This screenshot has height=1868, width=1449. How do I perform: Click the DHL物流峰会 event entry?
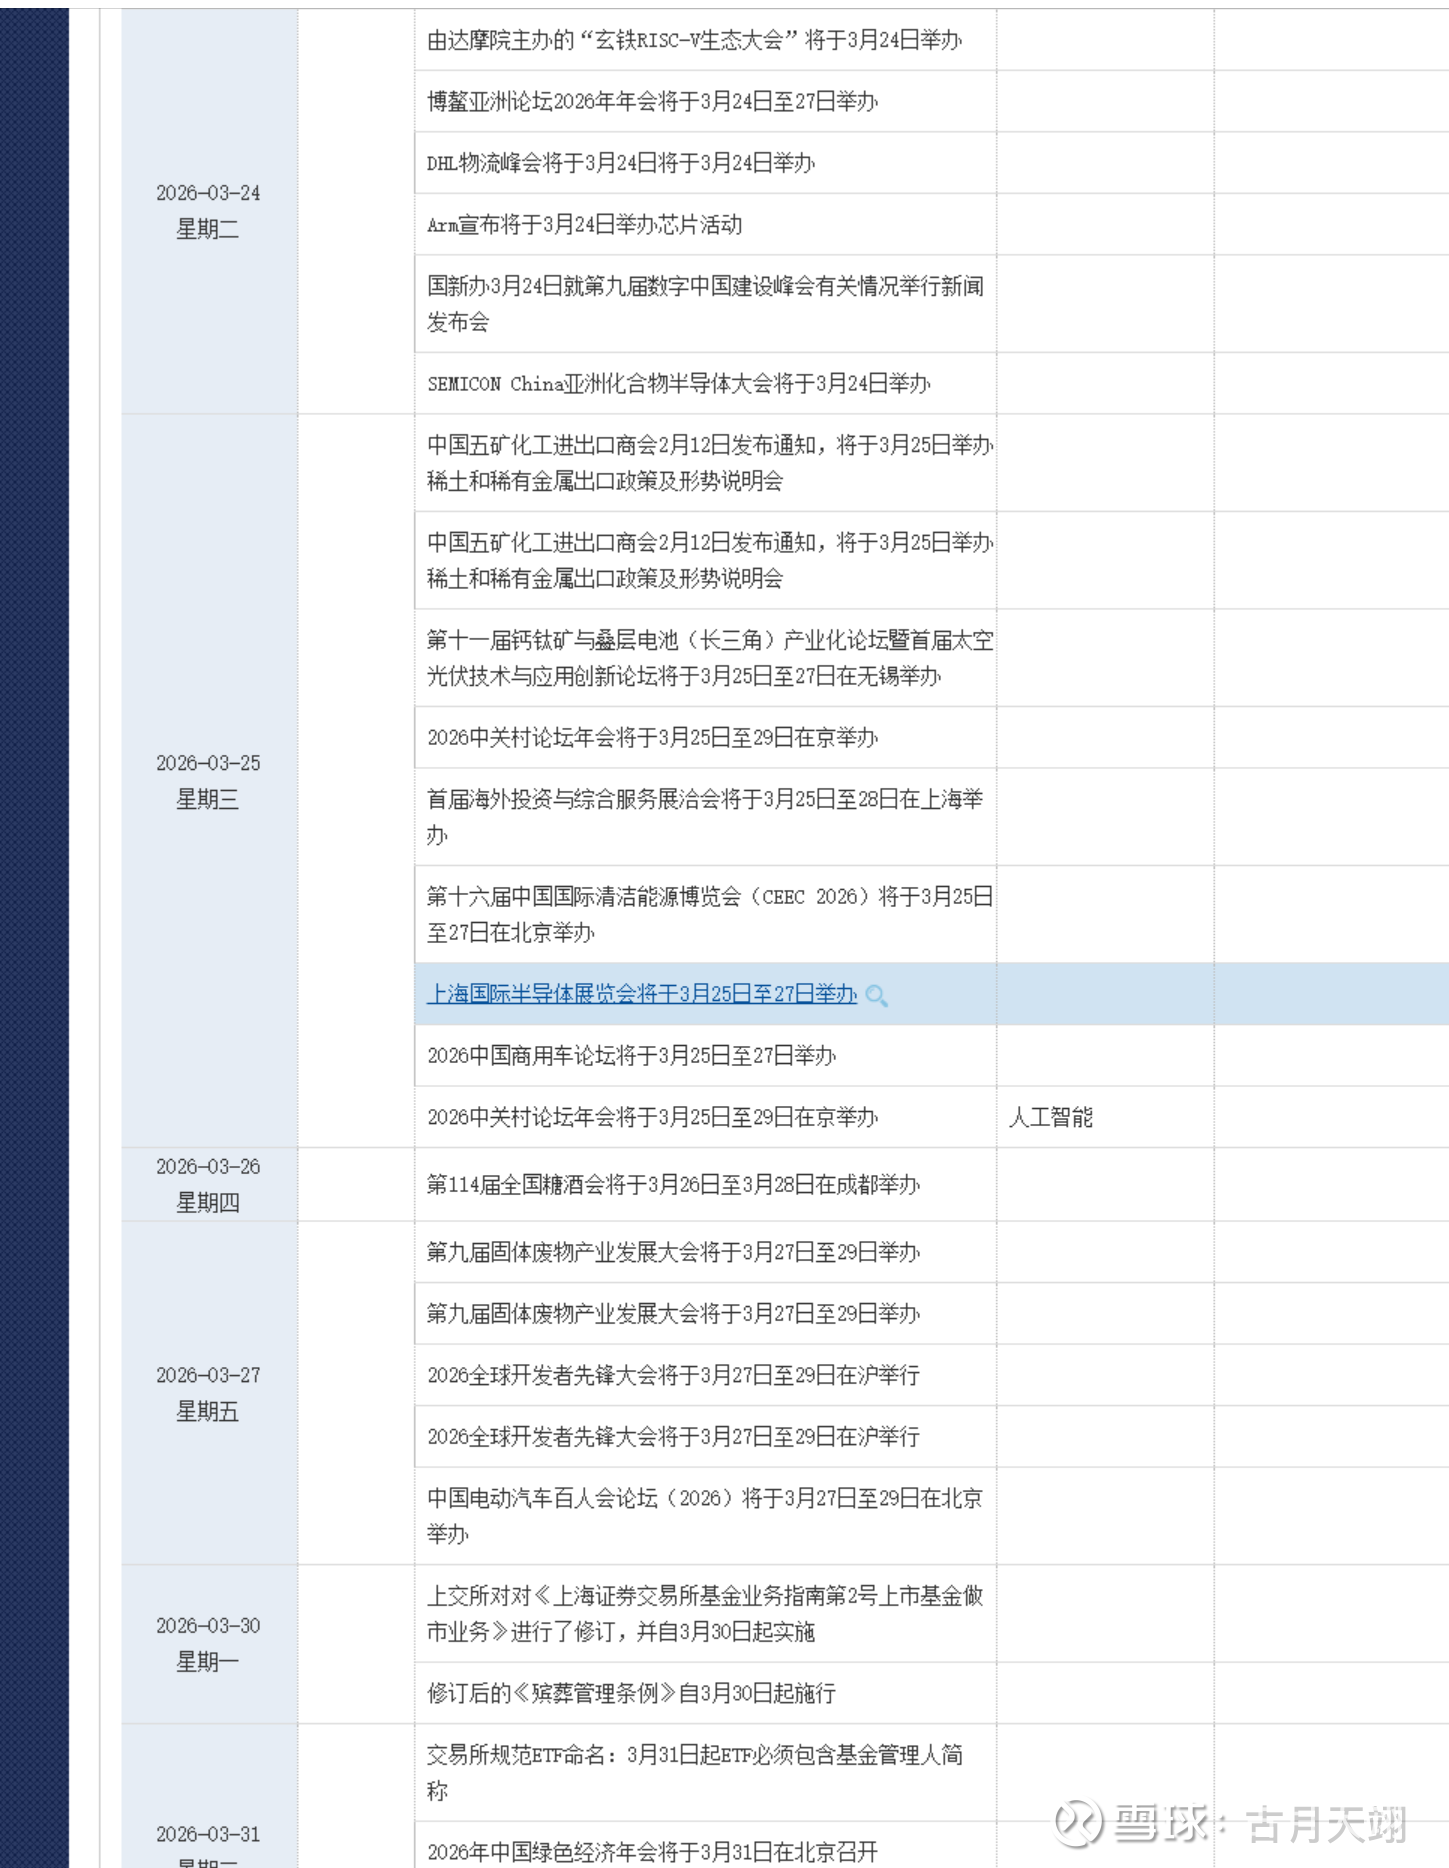pos(621,163)
